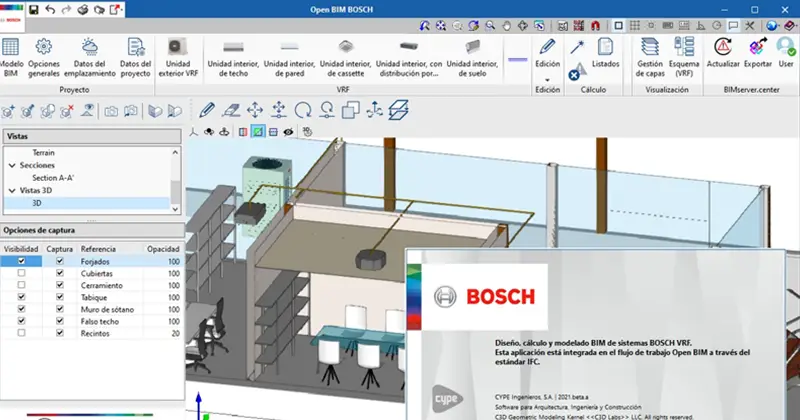
Task: Uncheck Falso techo visibility checkbox
Action: 21,321
